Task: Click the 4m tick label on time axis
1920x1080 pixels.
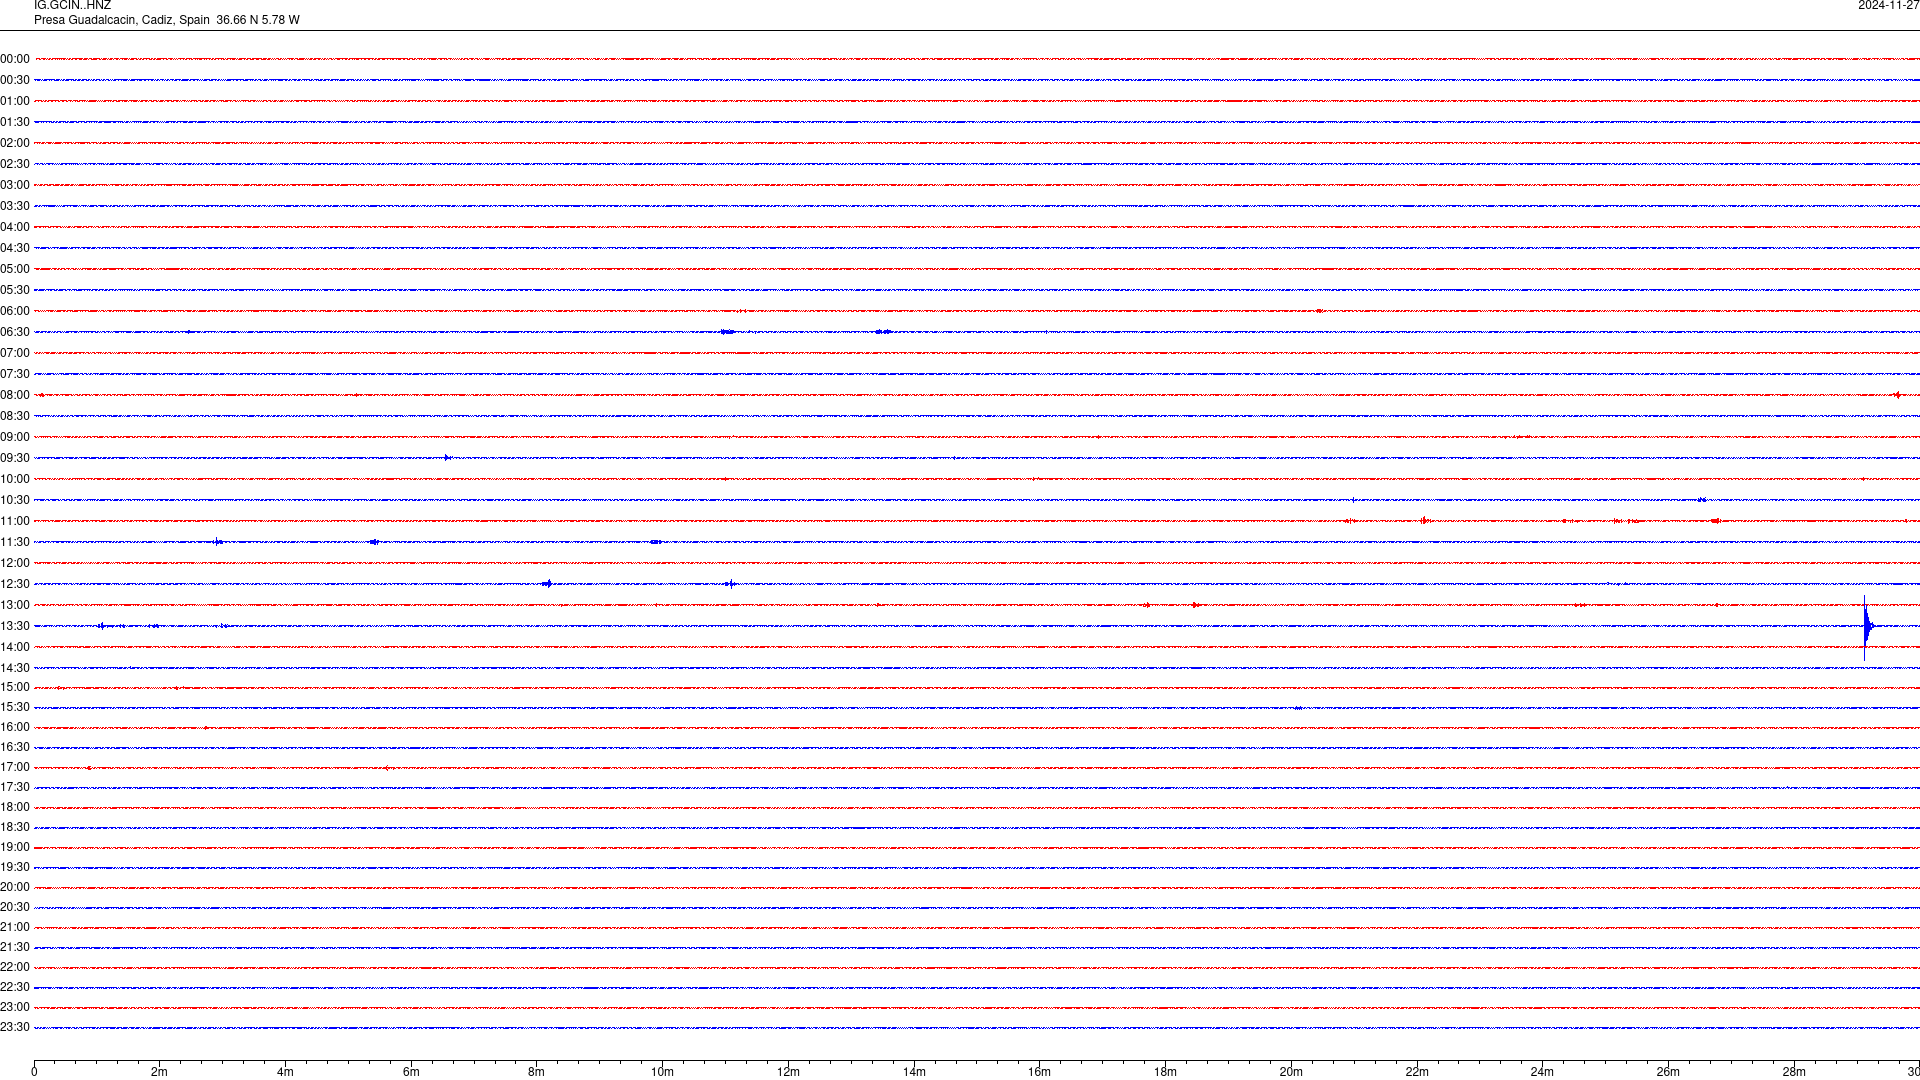Action: [x=285, y=1072]
